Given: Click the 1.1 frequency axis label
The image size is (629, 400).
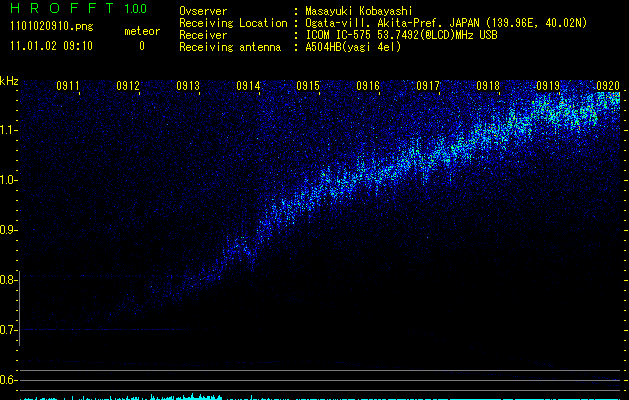Looking at the screenshot, I should click(x=8, y=130).
